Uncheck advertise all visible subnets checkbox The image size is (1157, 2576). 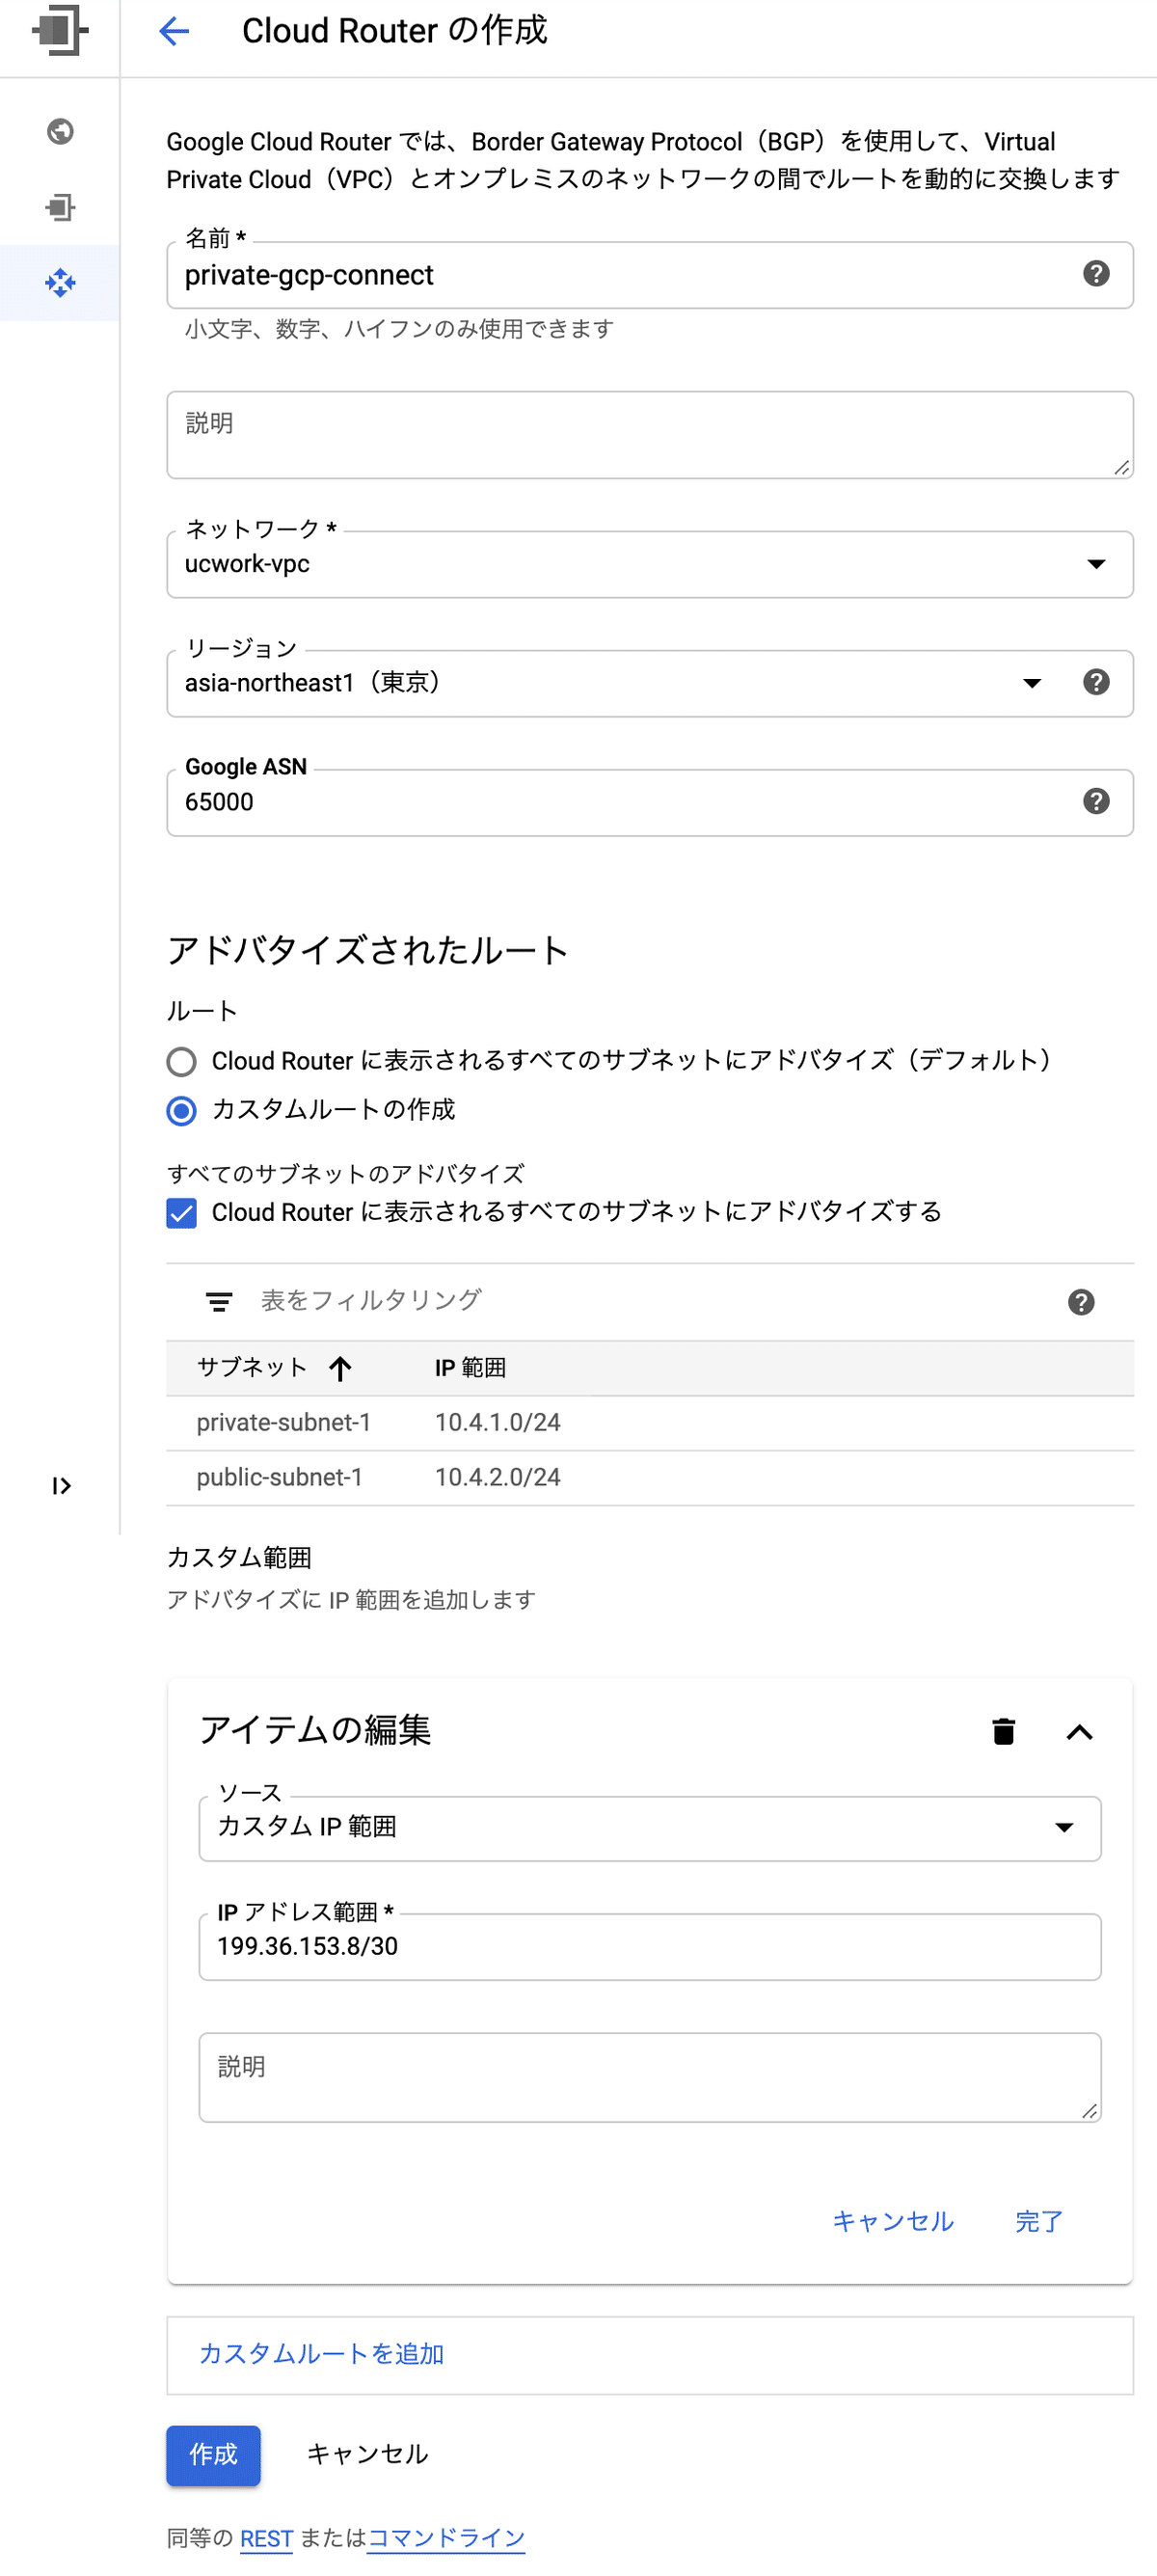click(181, 1213)
